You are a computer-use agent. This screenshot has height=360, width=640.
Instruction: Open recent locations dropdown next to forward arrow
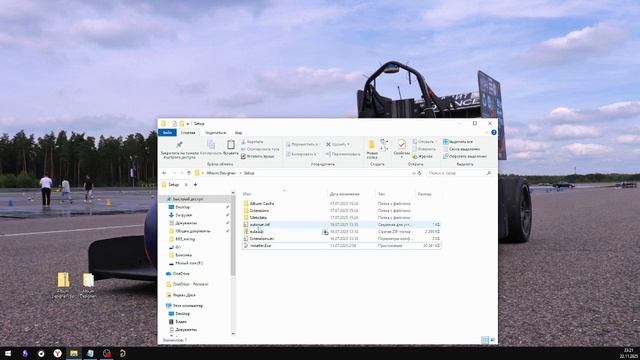click(x=182, y=173)
